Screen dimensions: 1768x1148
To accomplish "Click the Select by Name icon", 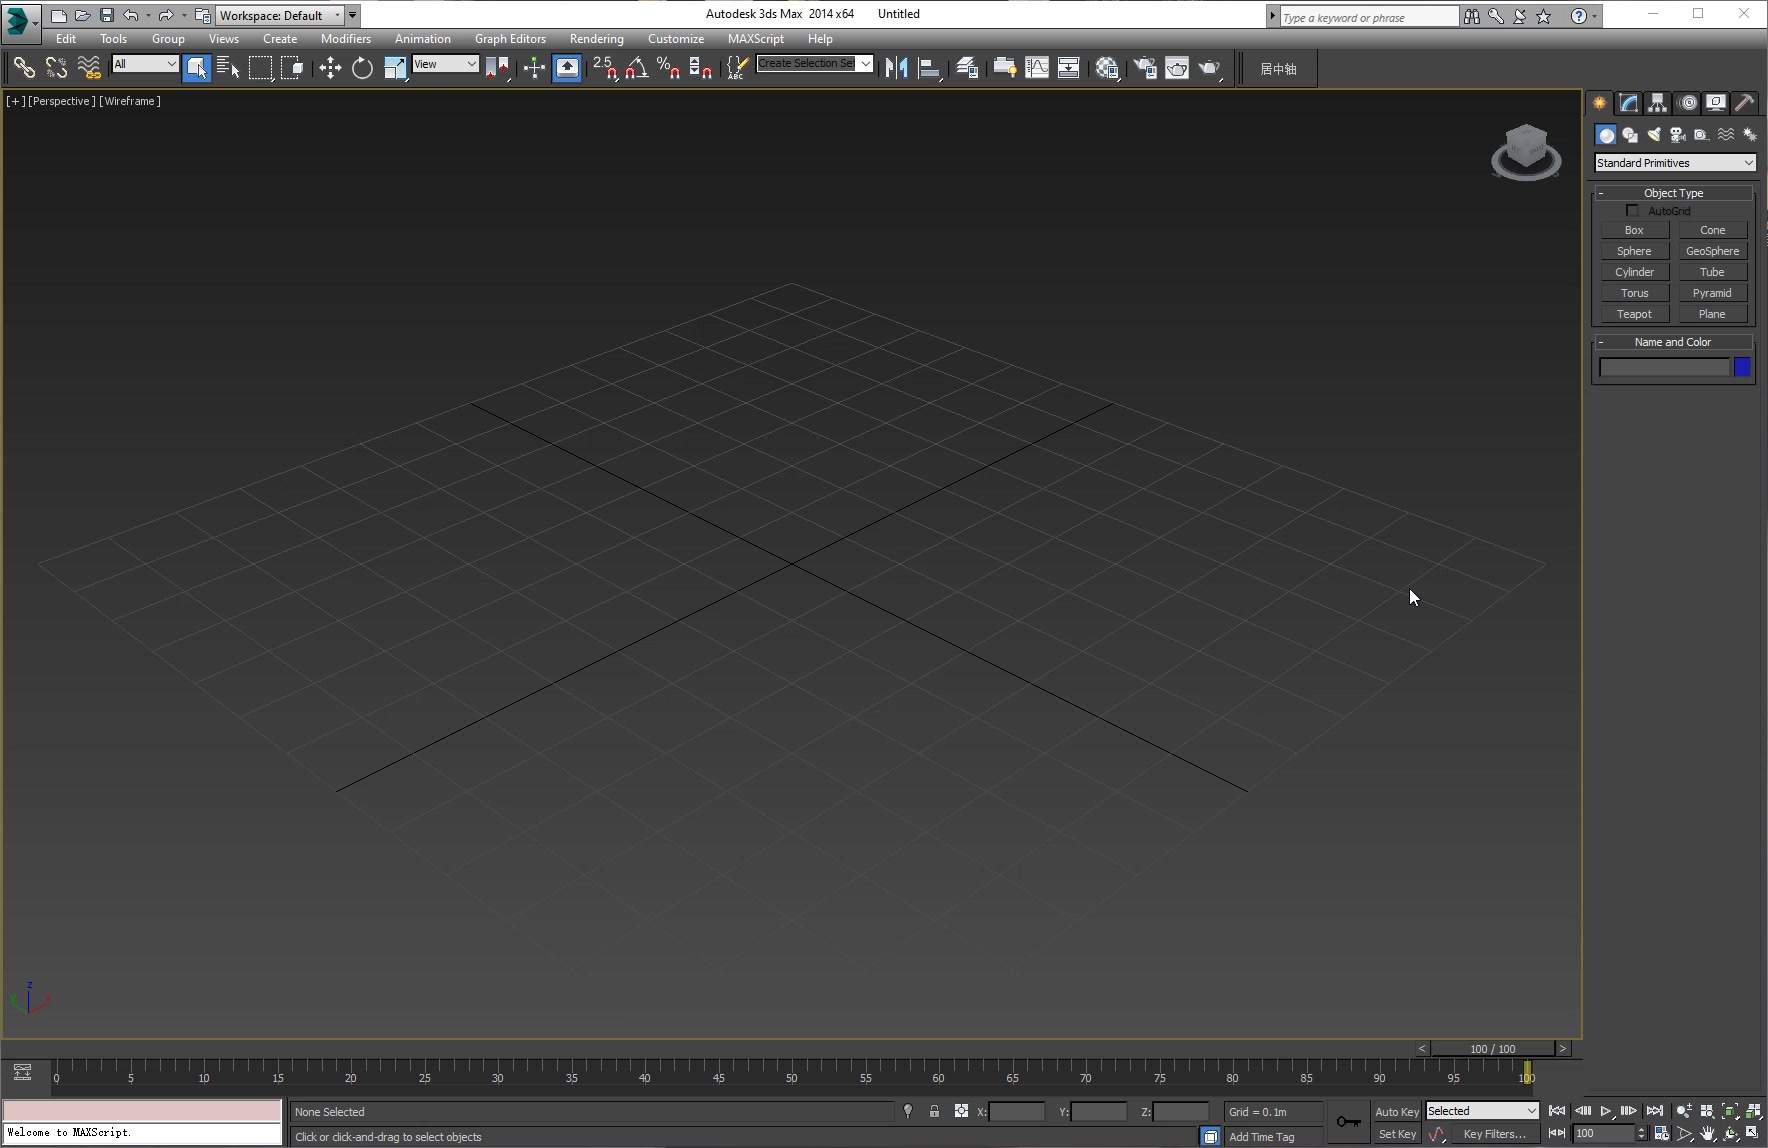I will coord(228,68).
